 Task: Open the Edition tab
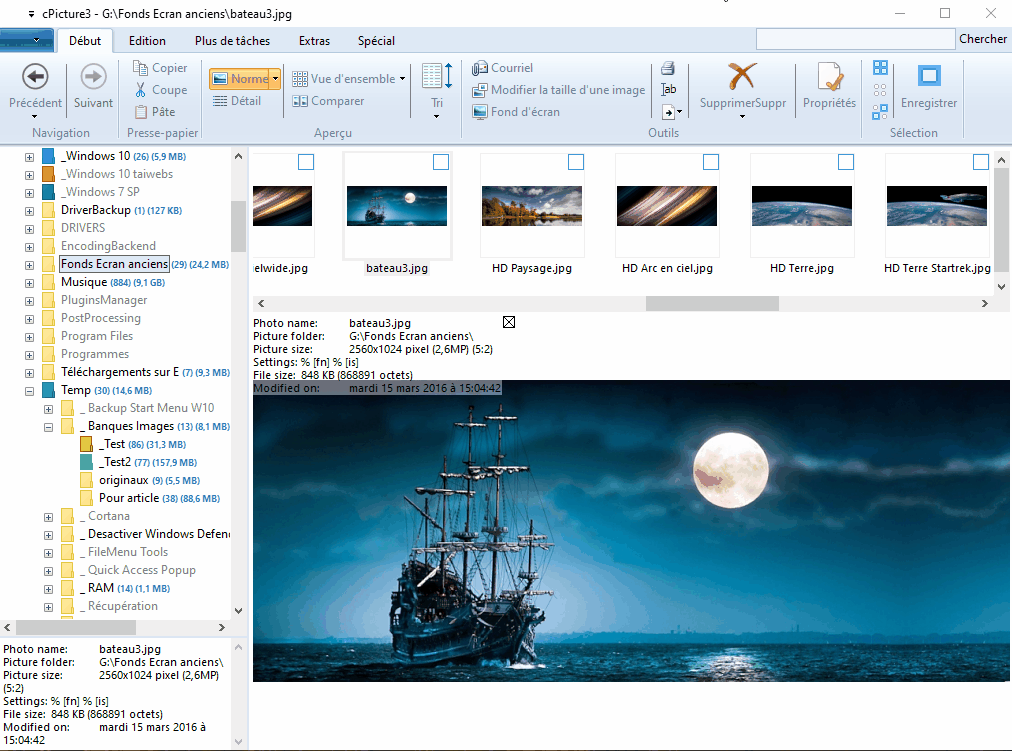147,41
